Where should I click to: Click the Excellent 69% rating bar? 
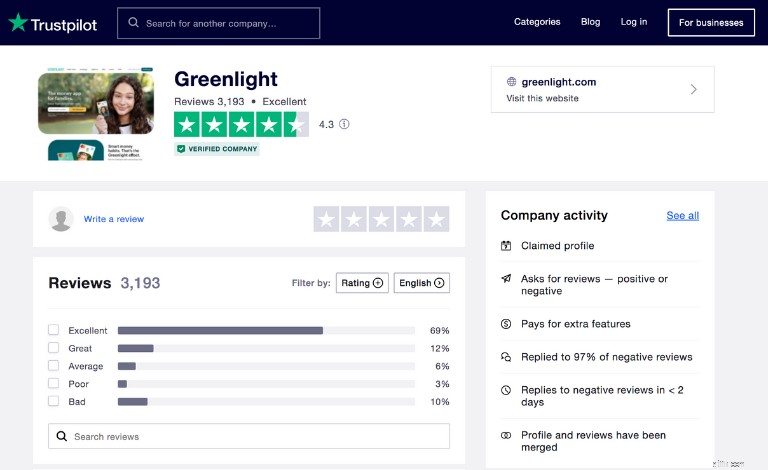[x=266, y=330]
